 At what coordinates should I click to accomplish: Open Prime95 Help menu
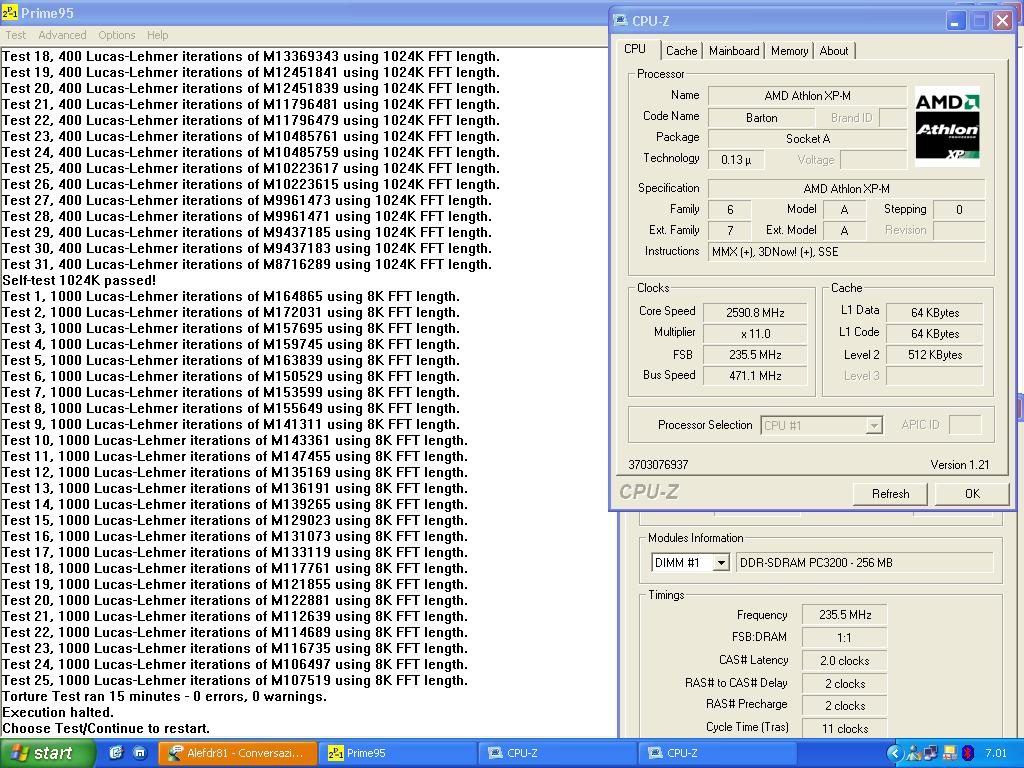click(x=157, y=35)
